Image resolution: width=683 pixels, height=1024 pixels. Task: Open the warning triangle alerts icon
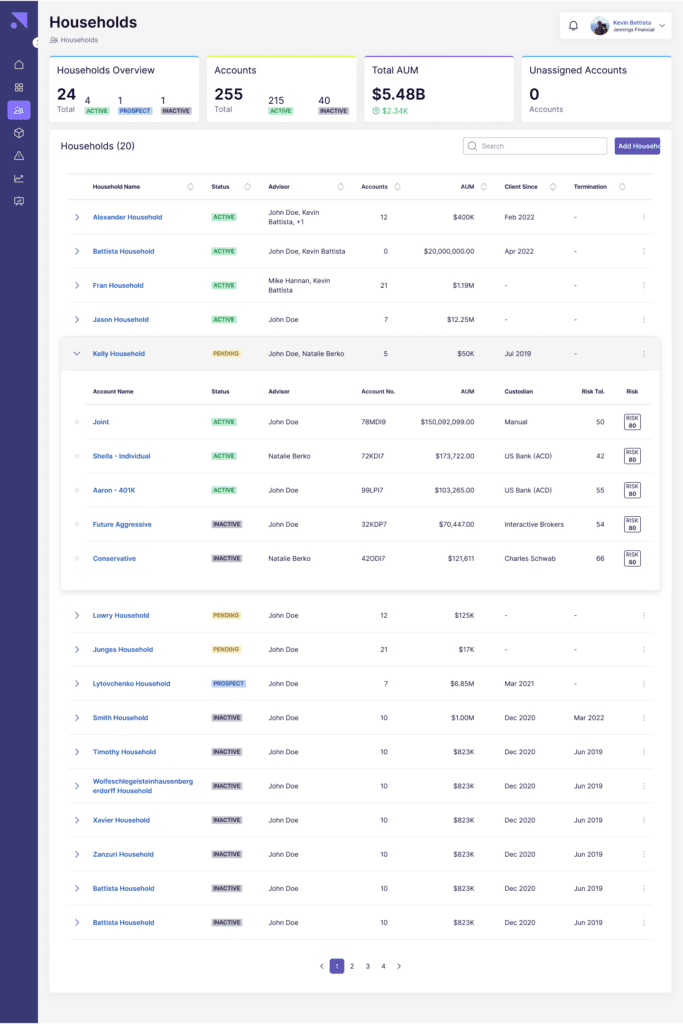click(x=18, y=156)
